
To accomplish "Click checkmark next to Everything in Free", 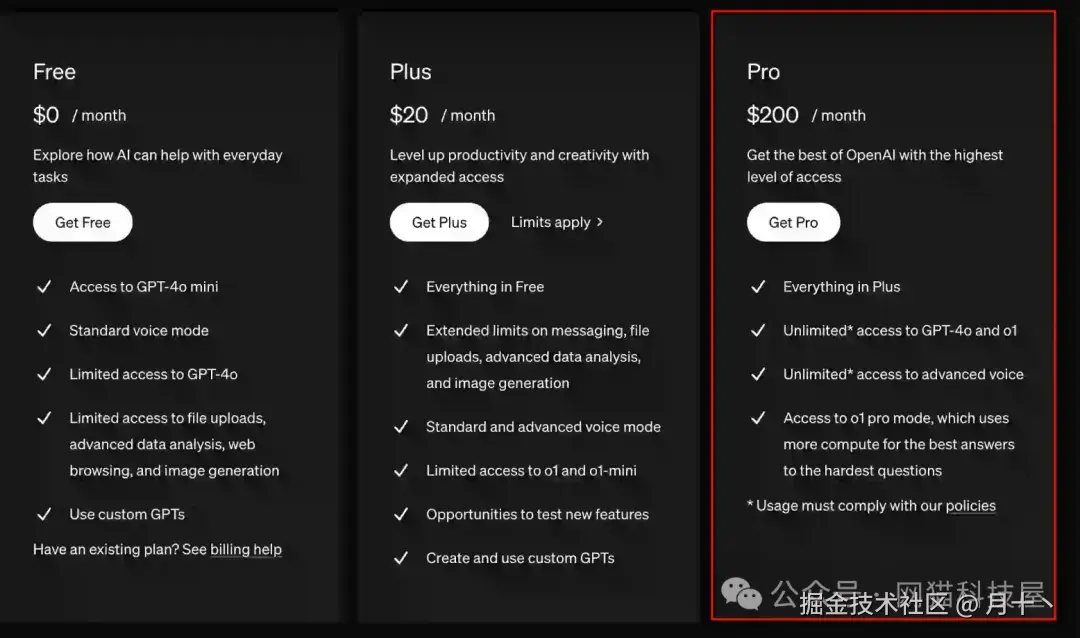I will 401,287.
